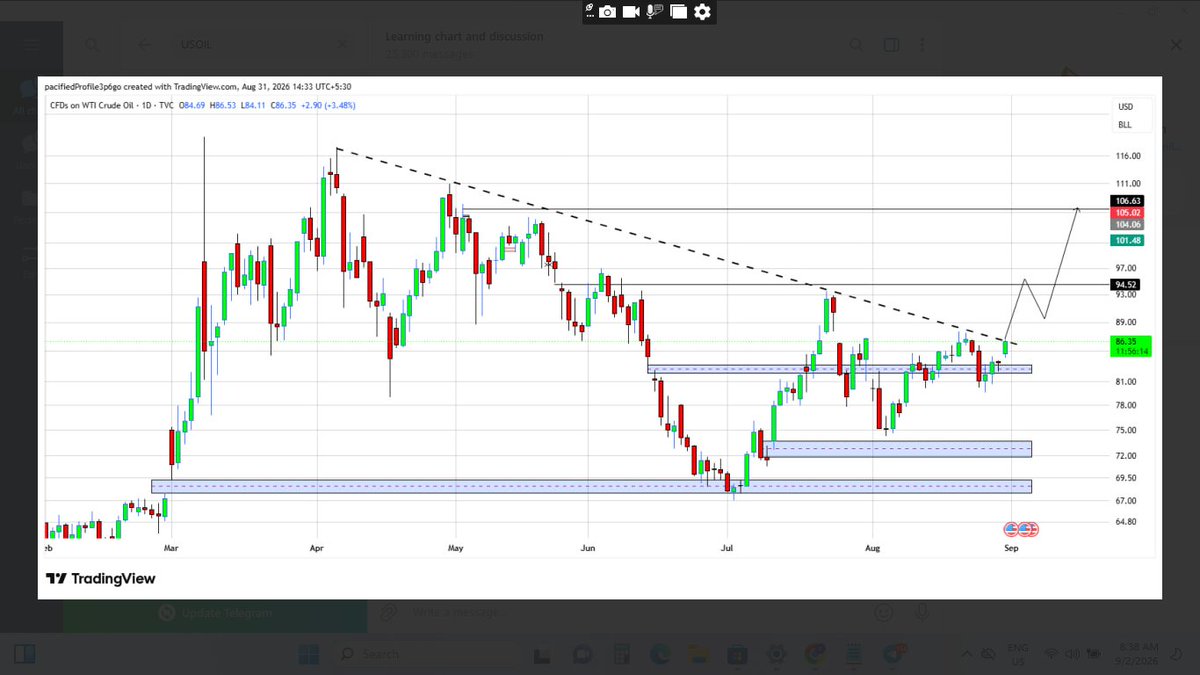The height and width of the screenshot is (675, 1200).
Task: Open the taskbar clock showing 8:38 AM
Action: (1138, 655)
